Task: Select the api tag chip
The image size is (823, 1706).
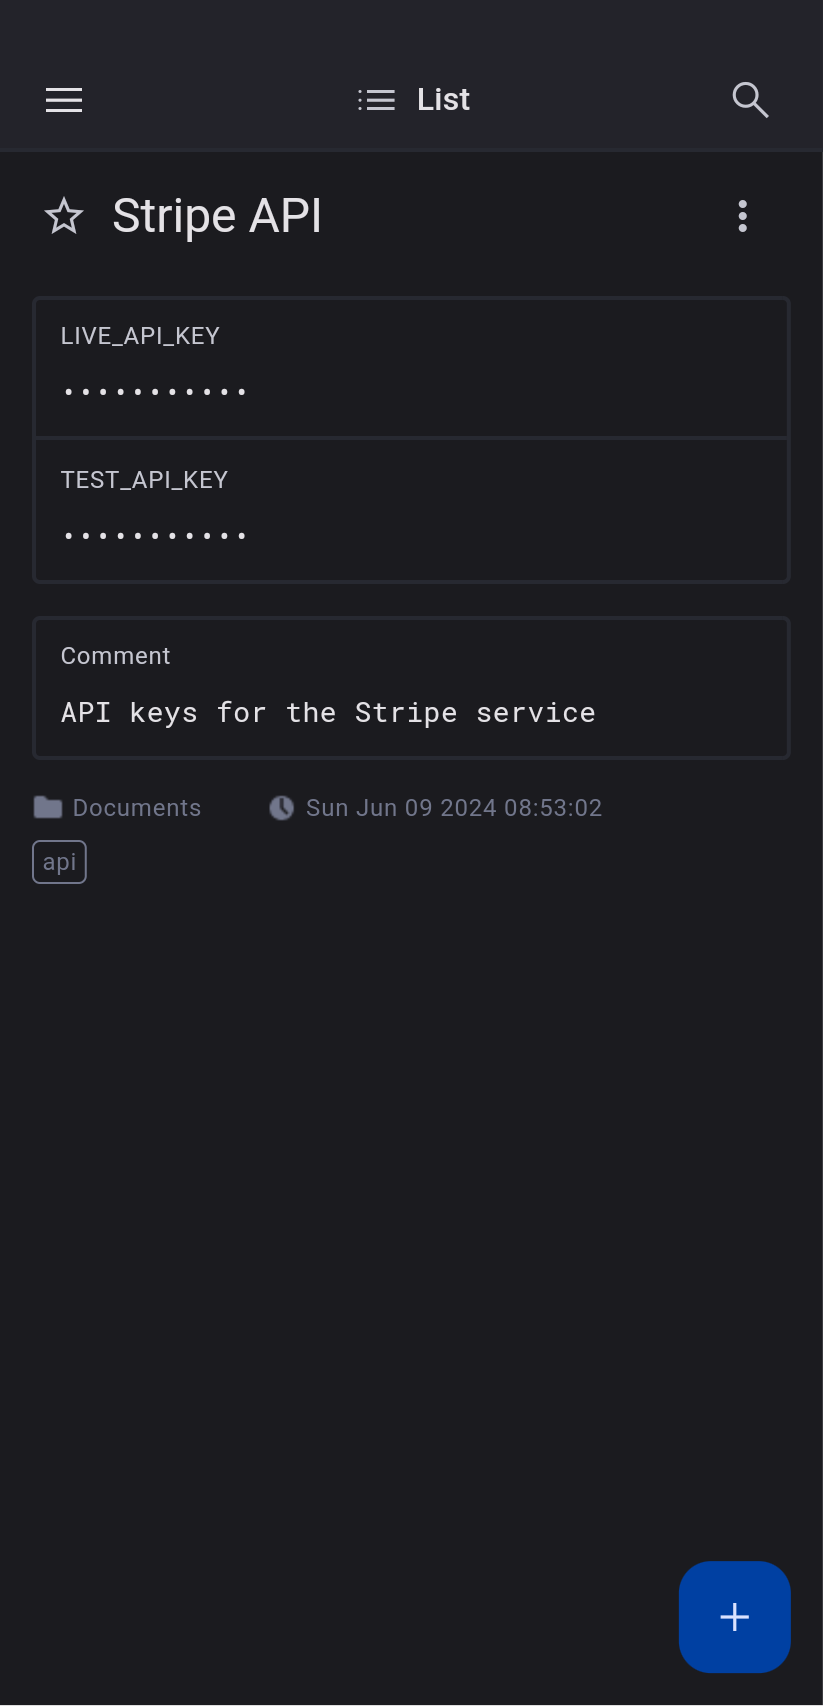Action: point(60,862)
